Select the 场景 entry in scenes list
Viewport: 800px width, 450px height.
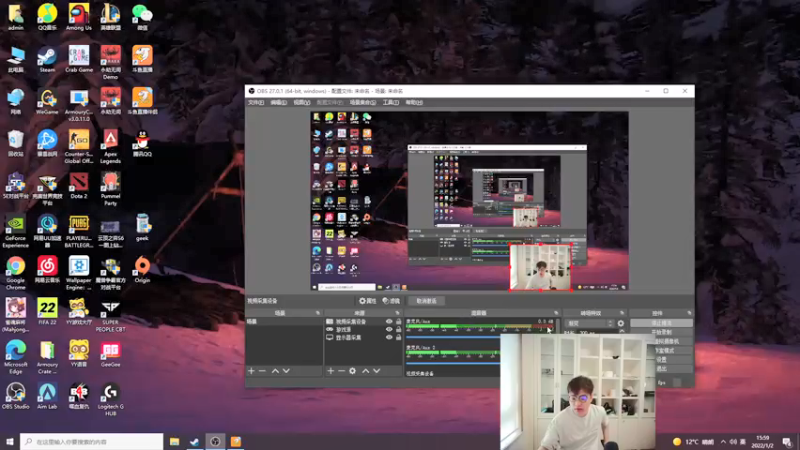tap(284, 321)
